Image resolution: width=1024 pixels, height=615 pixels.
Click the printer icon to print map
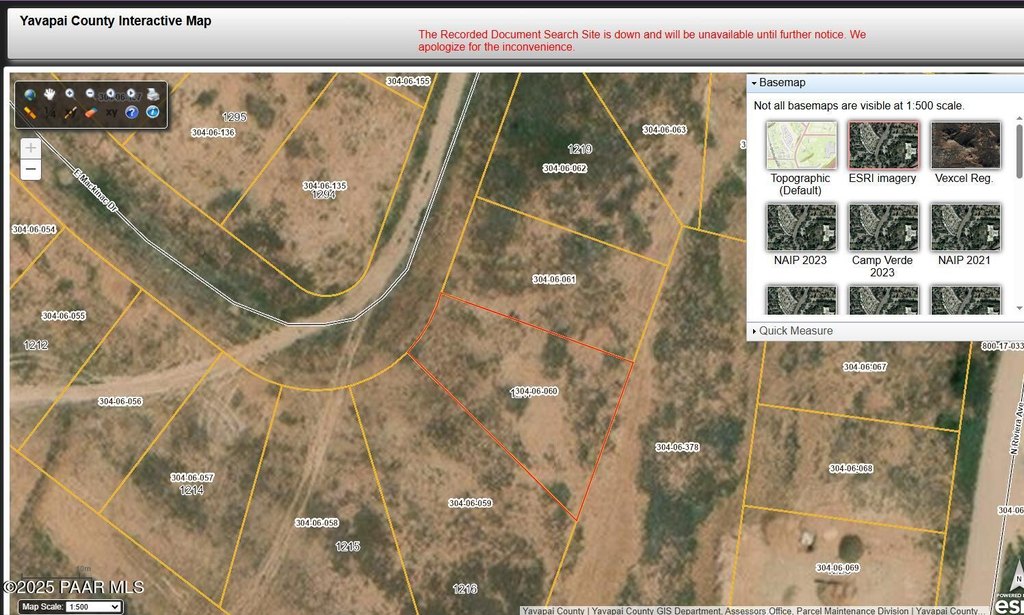tap(152, 94)
